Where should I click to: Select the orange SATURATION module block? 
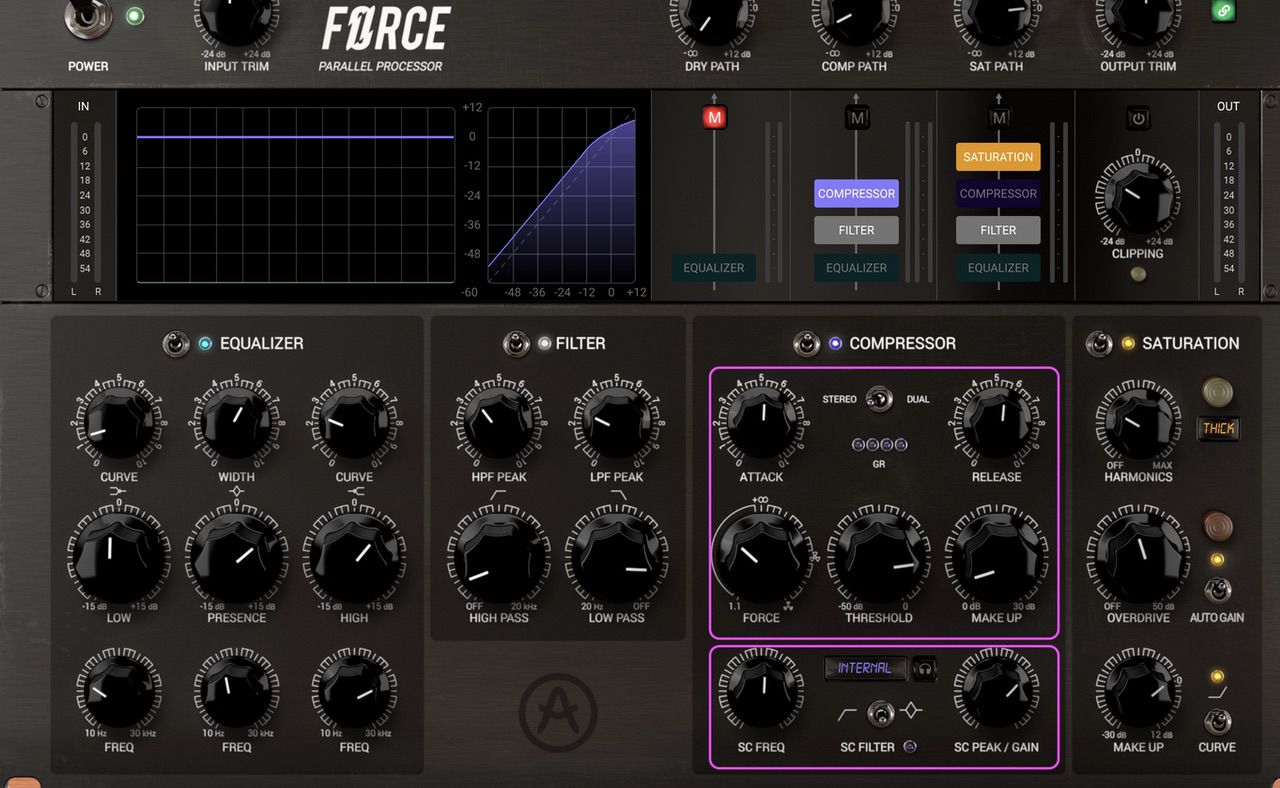(x=998, y=157)
